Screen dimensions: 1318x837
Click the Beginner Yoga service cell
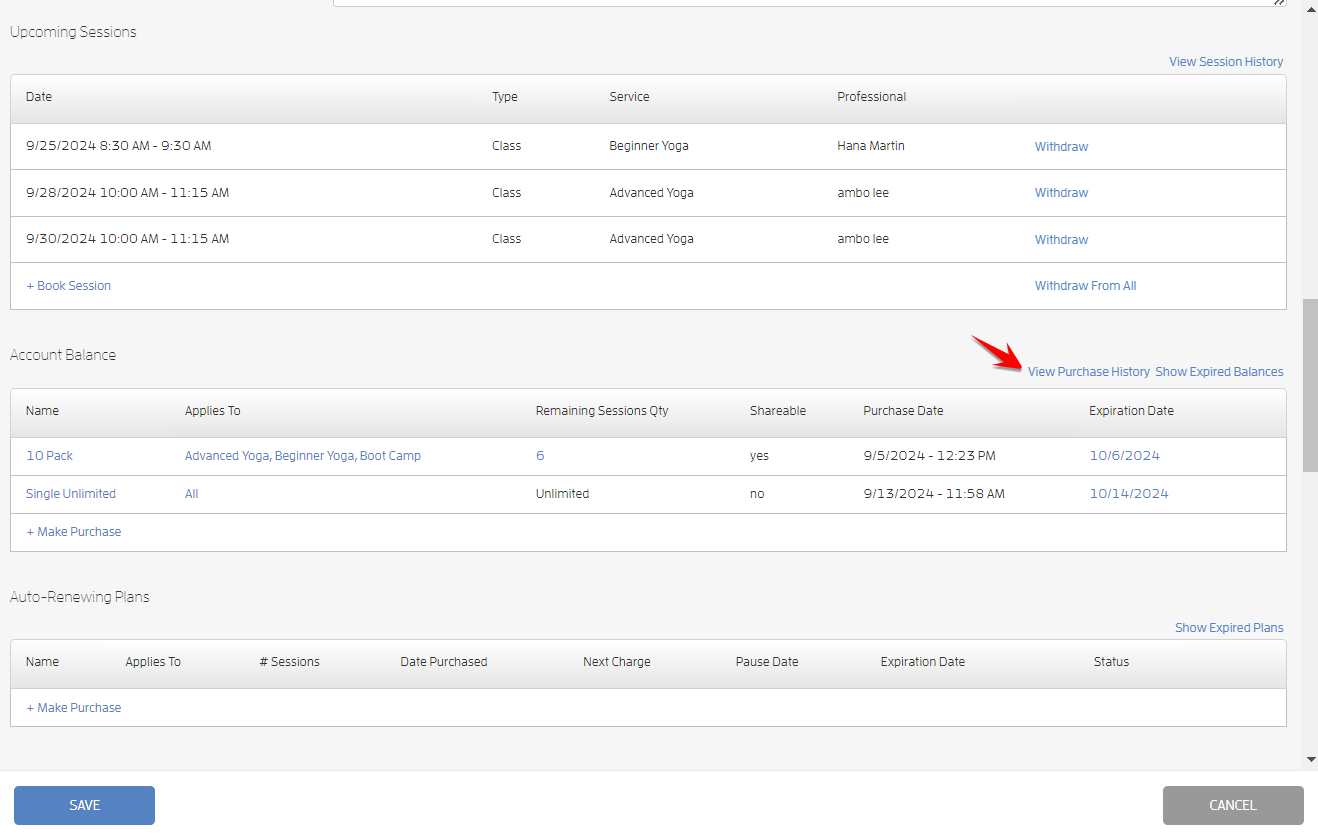tap(648, 146)
